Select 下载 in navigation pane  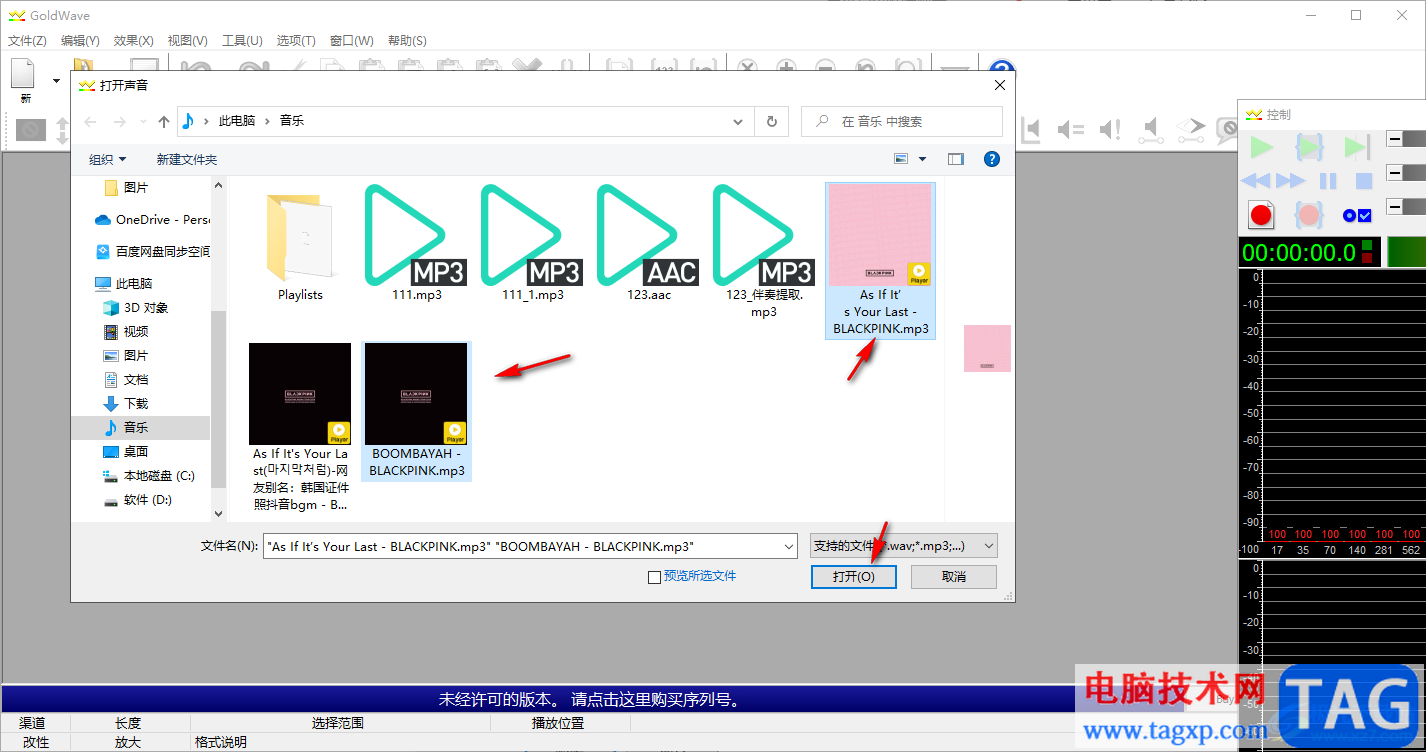[x=136, y=403]
